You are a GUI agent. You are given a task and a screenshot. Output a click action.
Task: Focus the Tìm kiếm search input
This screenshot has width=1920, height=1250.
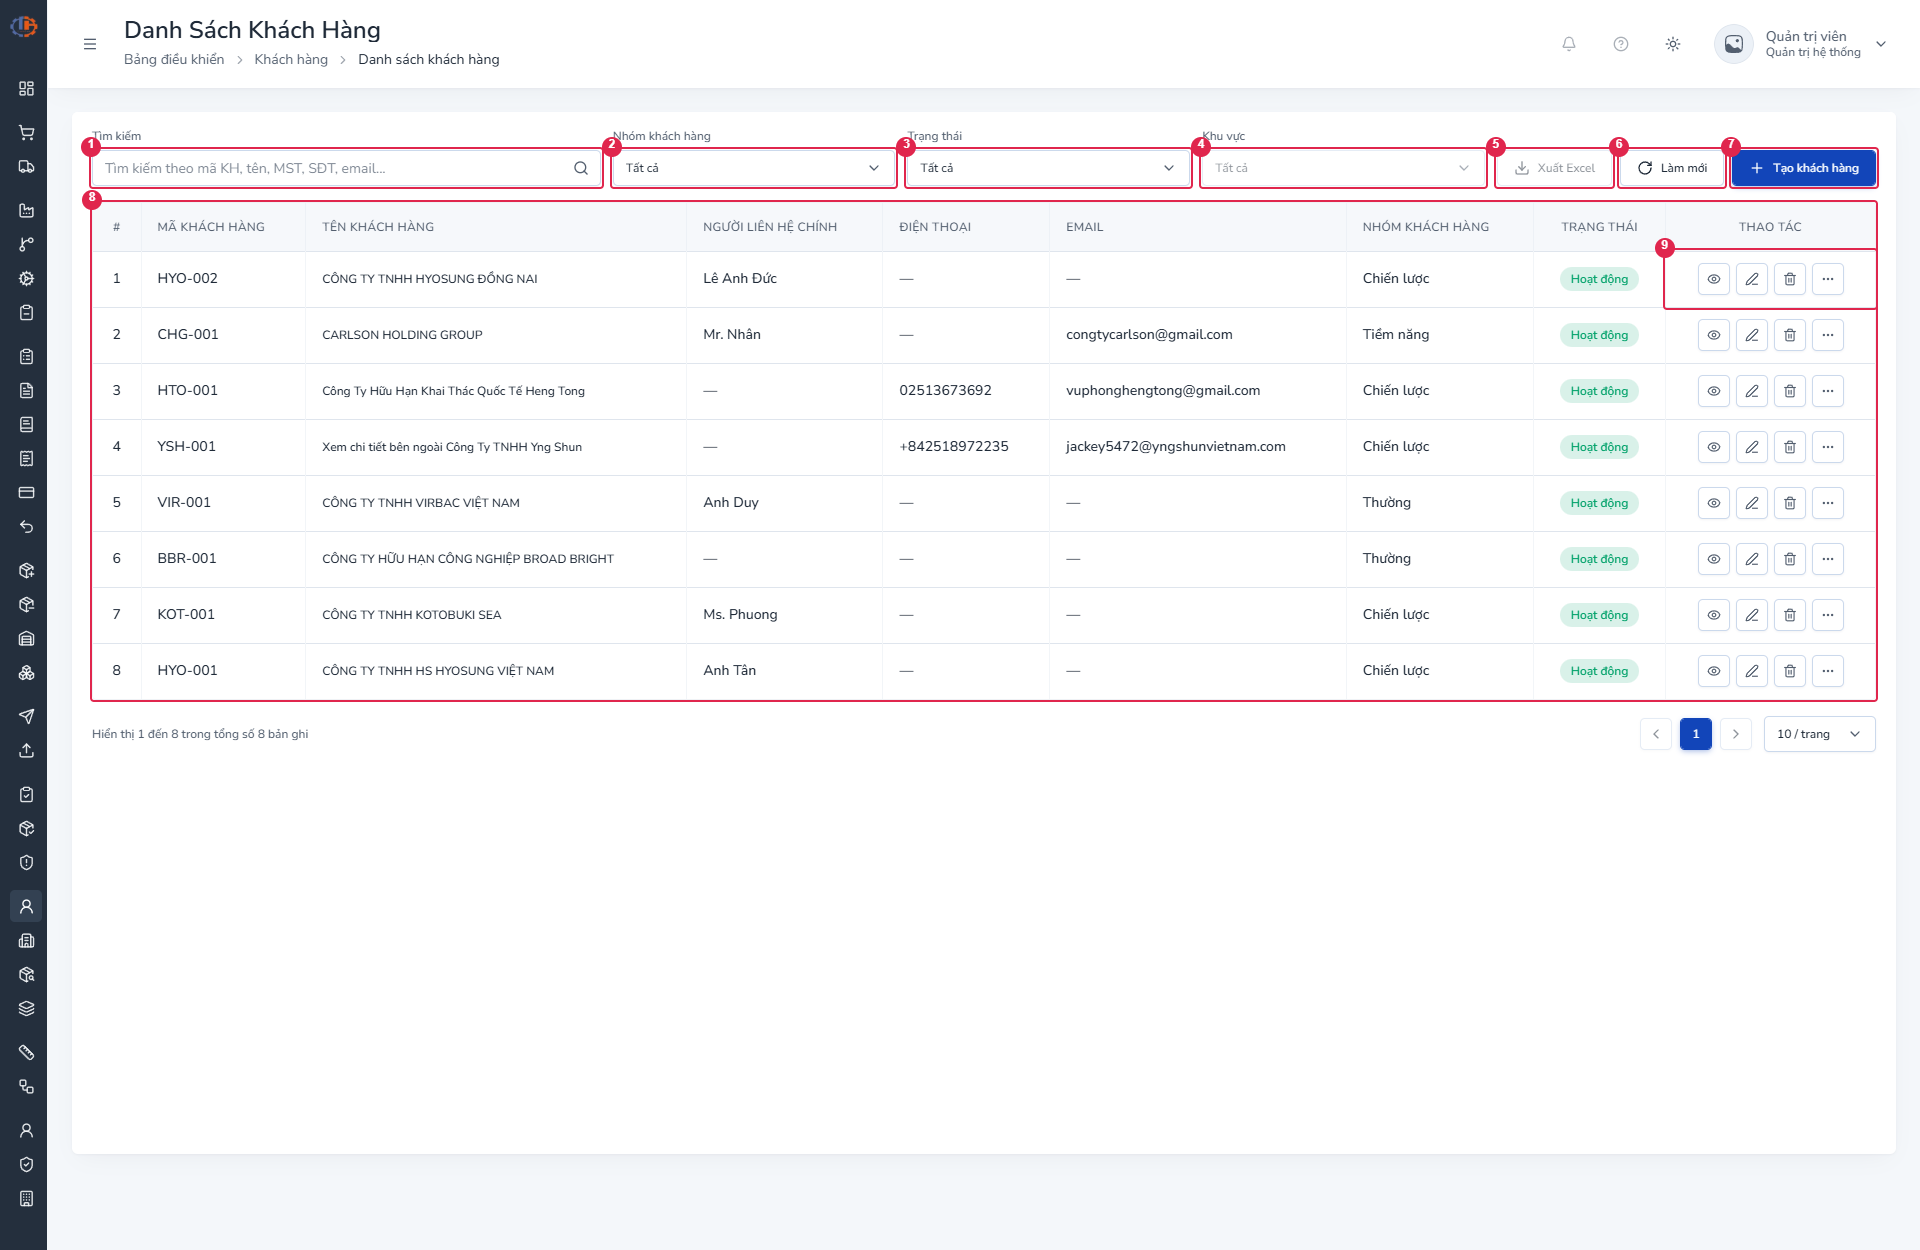point(345,168)
